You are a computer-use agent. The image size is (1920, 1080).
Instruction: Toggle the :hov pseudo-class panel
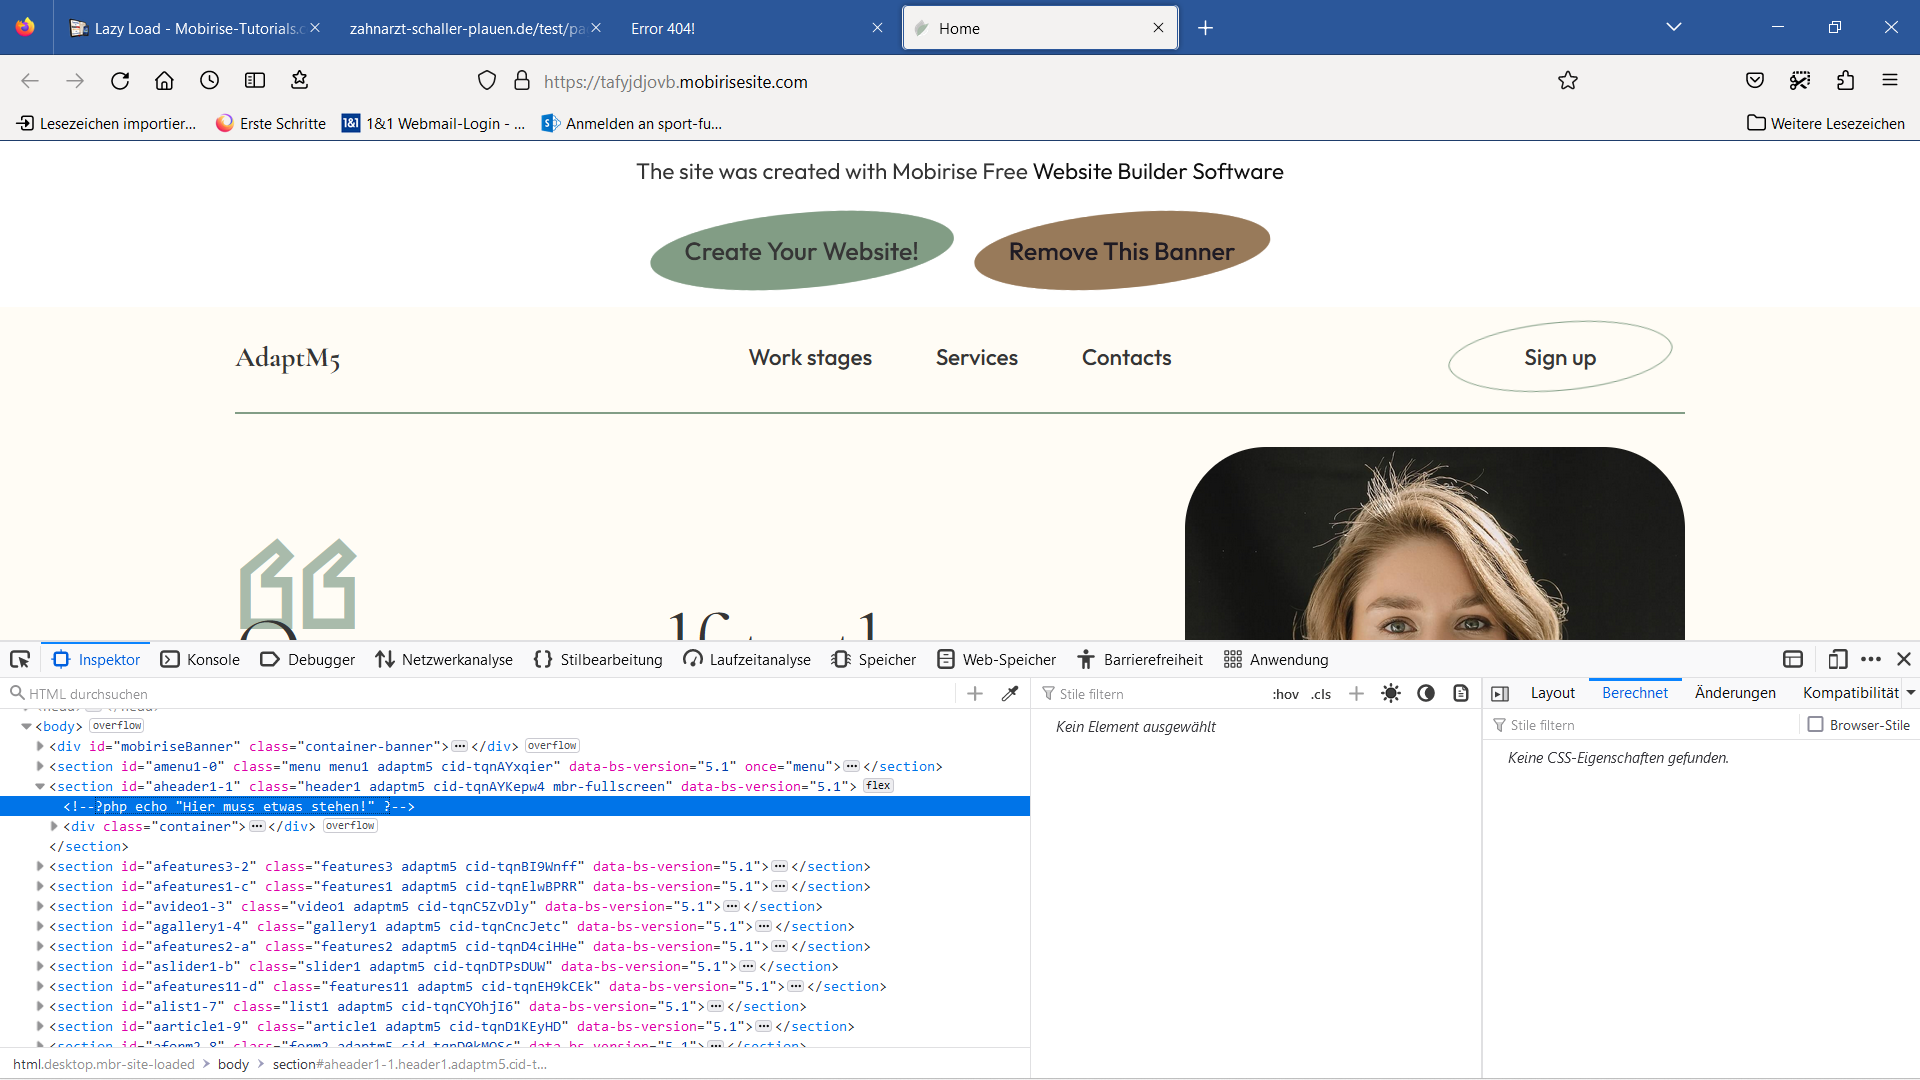[x=1285, y=693]
